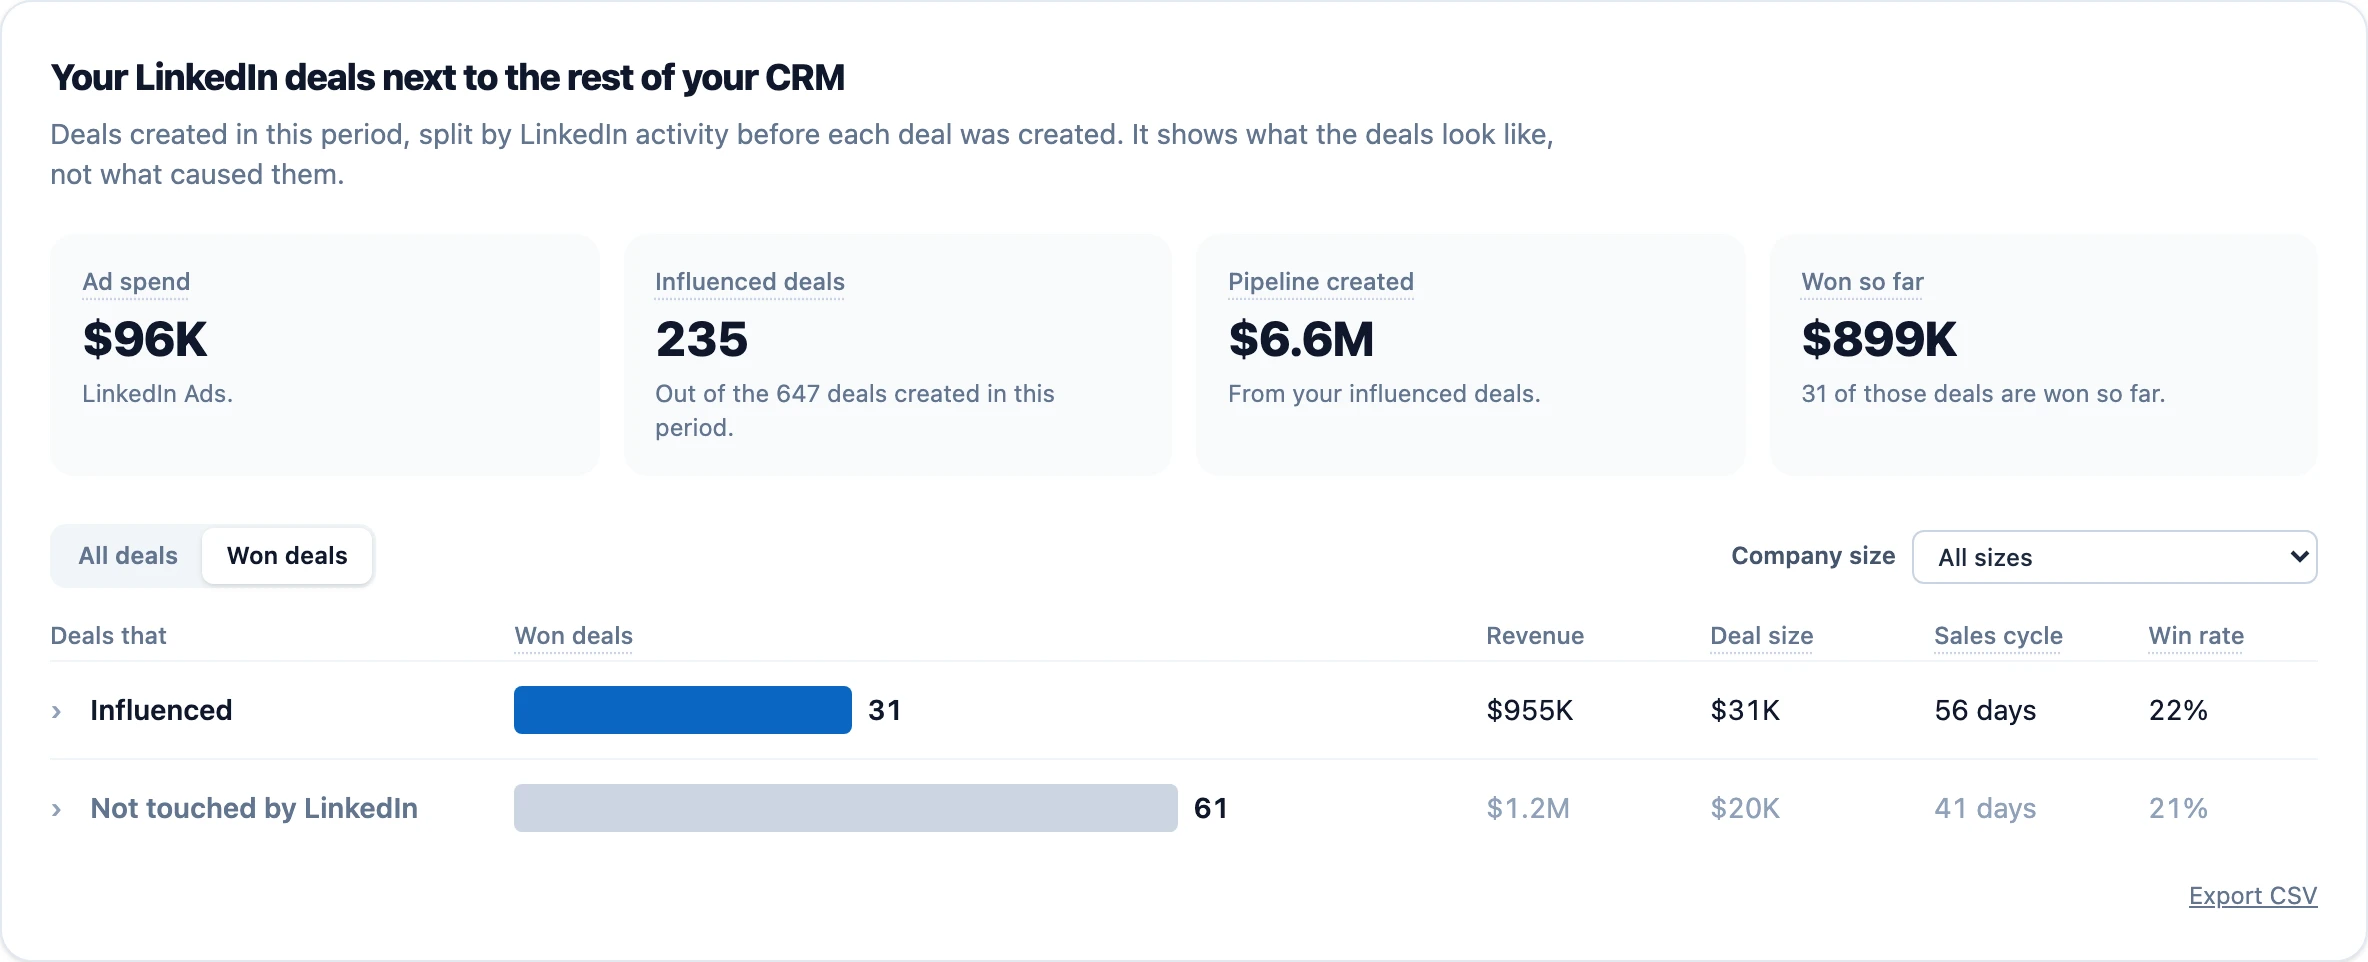Click the Deal size column header
Image resolution: width=2368 pixels, height=962 pixels.
coord(1761,636)
